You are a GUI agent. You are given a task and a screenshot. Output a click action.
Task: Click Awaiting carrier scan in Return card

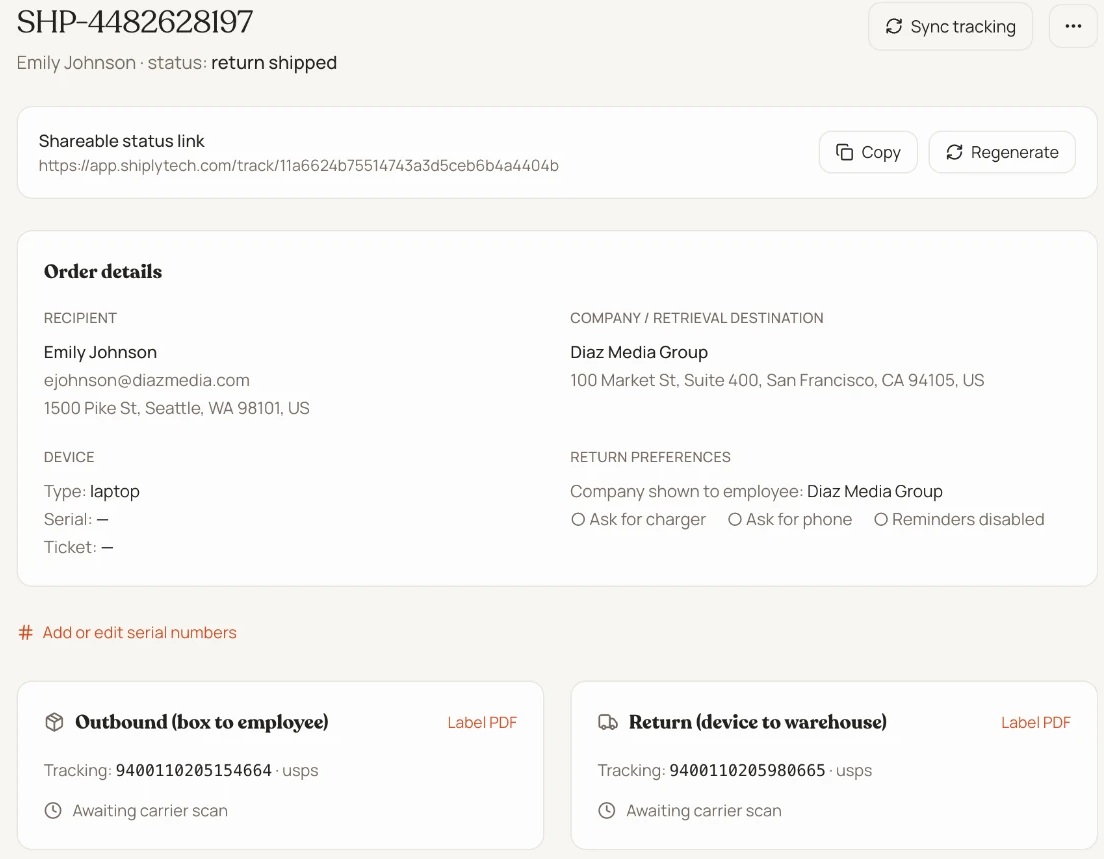tap(704, 810)
